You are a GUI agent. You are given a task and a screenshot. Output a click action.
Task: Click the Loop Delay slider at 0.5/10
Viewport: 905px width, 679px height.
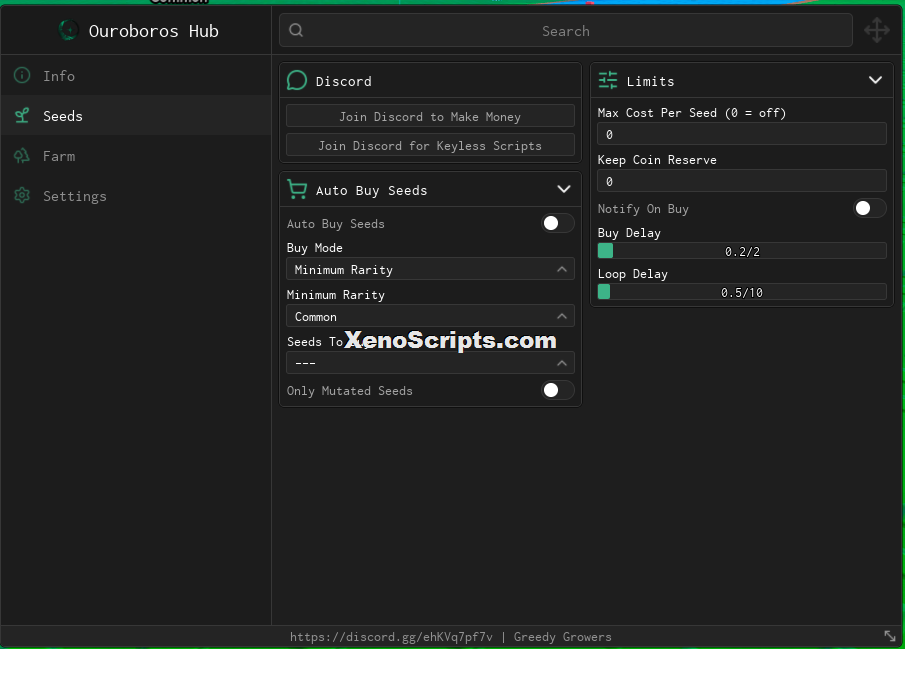pyautogui.click(x=742, y=292)
